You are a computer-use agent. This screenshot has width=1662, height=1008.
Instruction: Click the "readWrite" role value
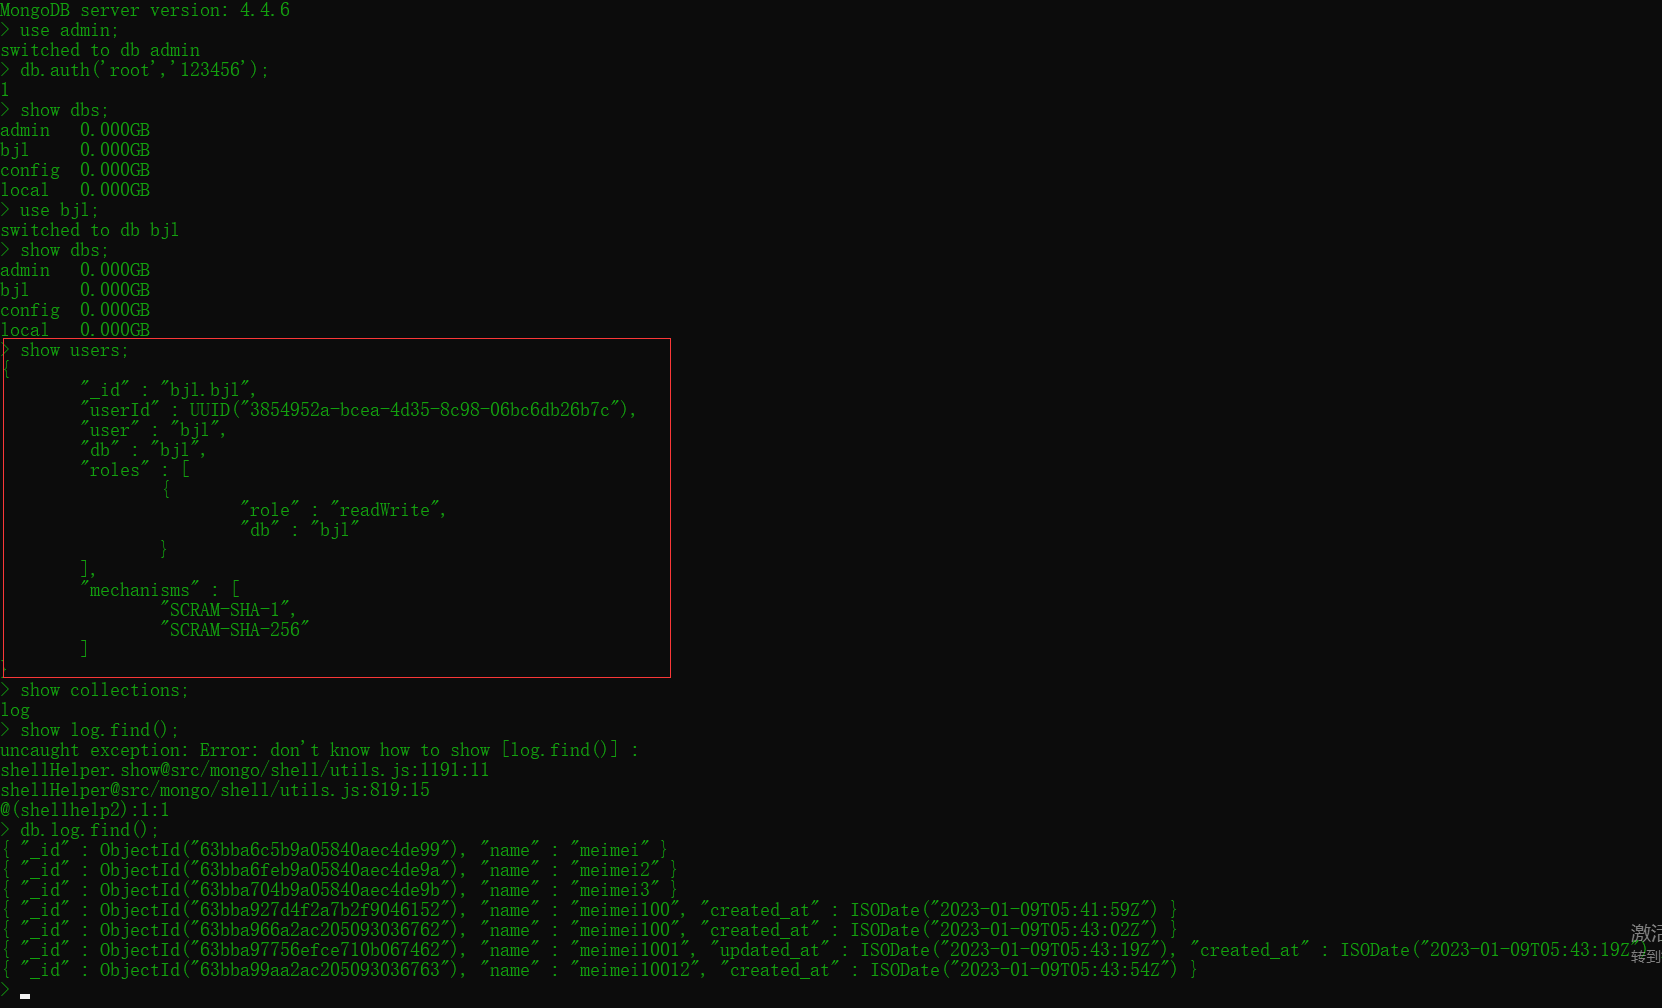click(x=385, y=510)
